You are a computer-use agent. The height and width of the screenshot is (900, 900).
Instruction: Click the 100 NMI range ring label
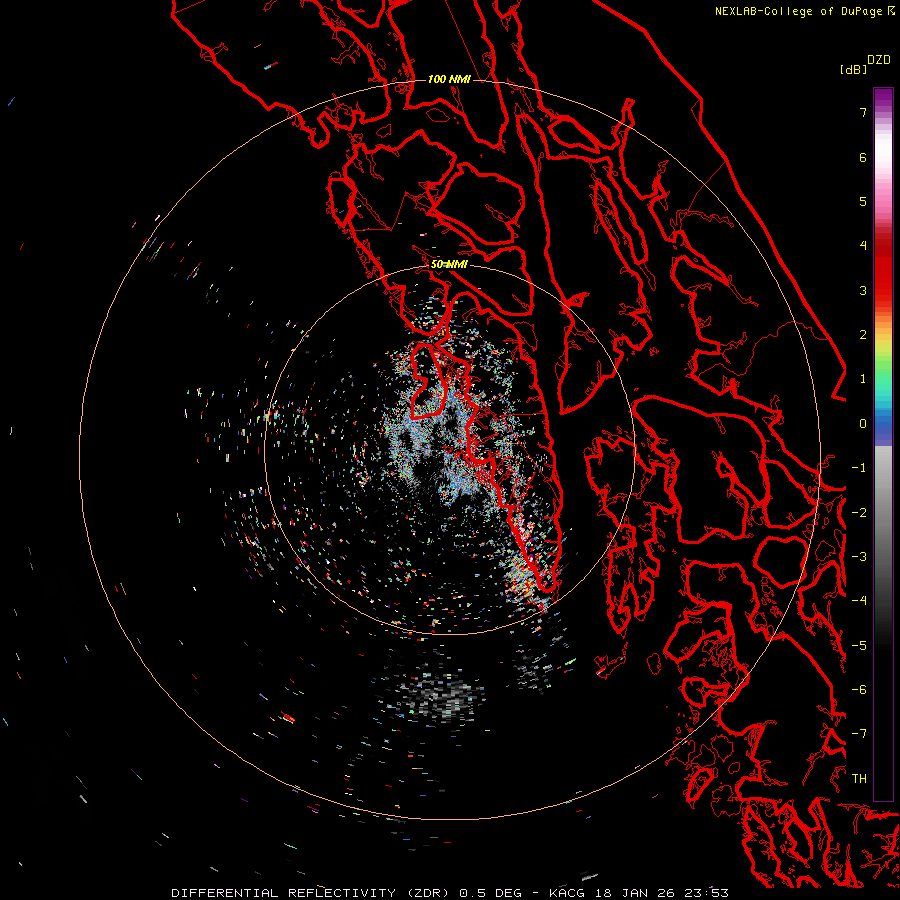449,79
